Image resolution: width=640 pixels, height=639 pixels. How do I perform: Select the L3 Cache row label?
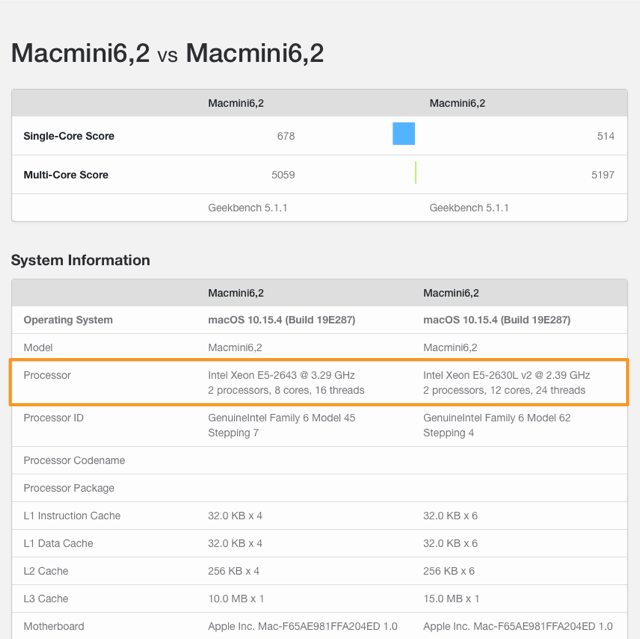46,599
